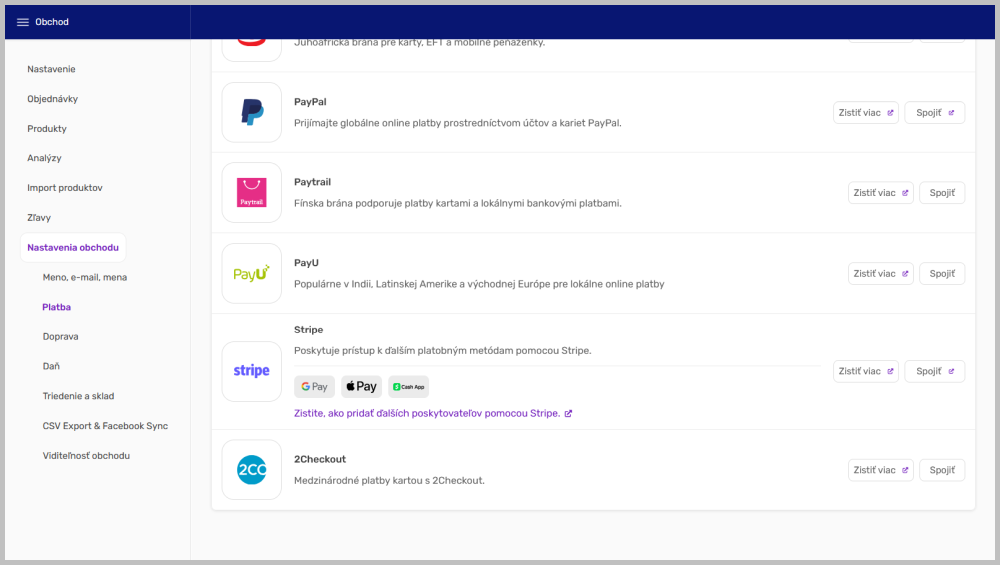Select the Cash App badge
1000x565 pixels.
tap(408, 387)
